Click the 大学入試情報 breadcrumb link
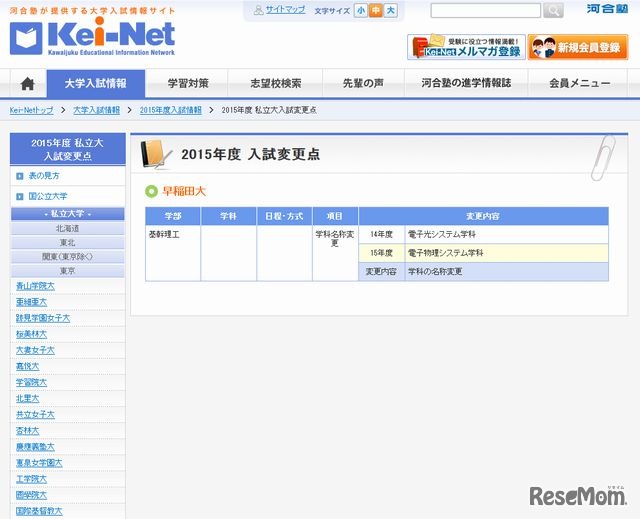Screen dimensions: 640x519 coord(97,110)
